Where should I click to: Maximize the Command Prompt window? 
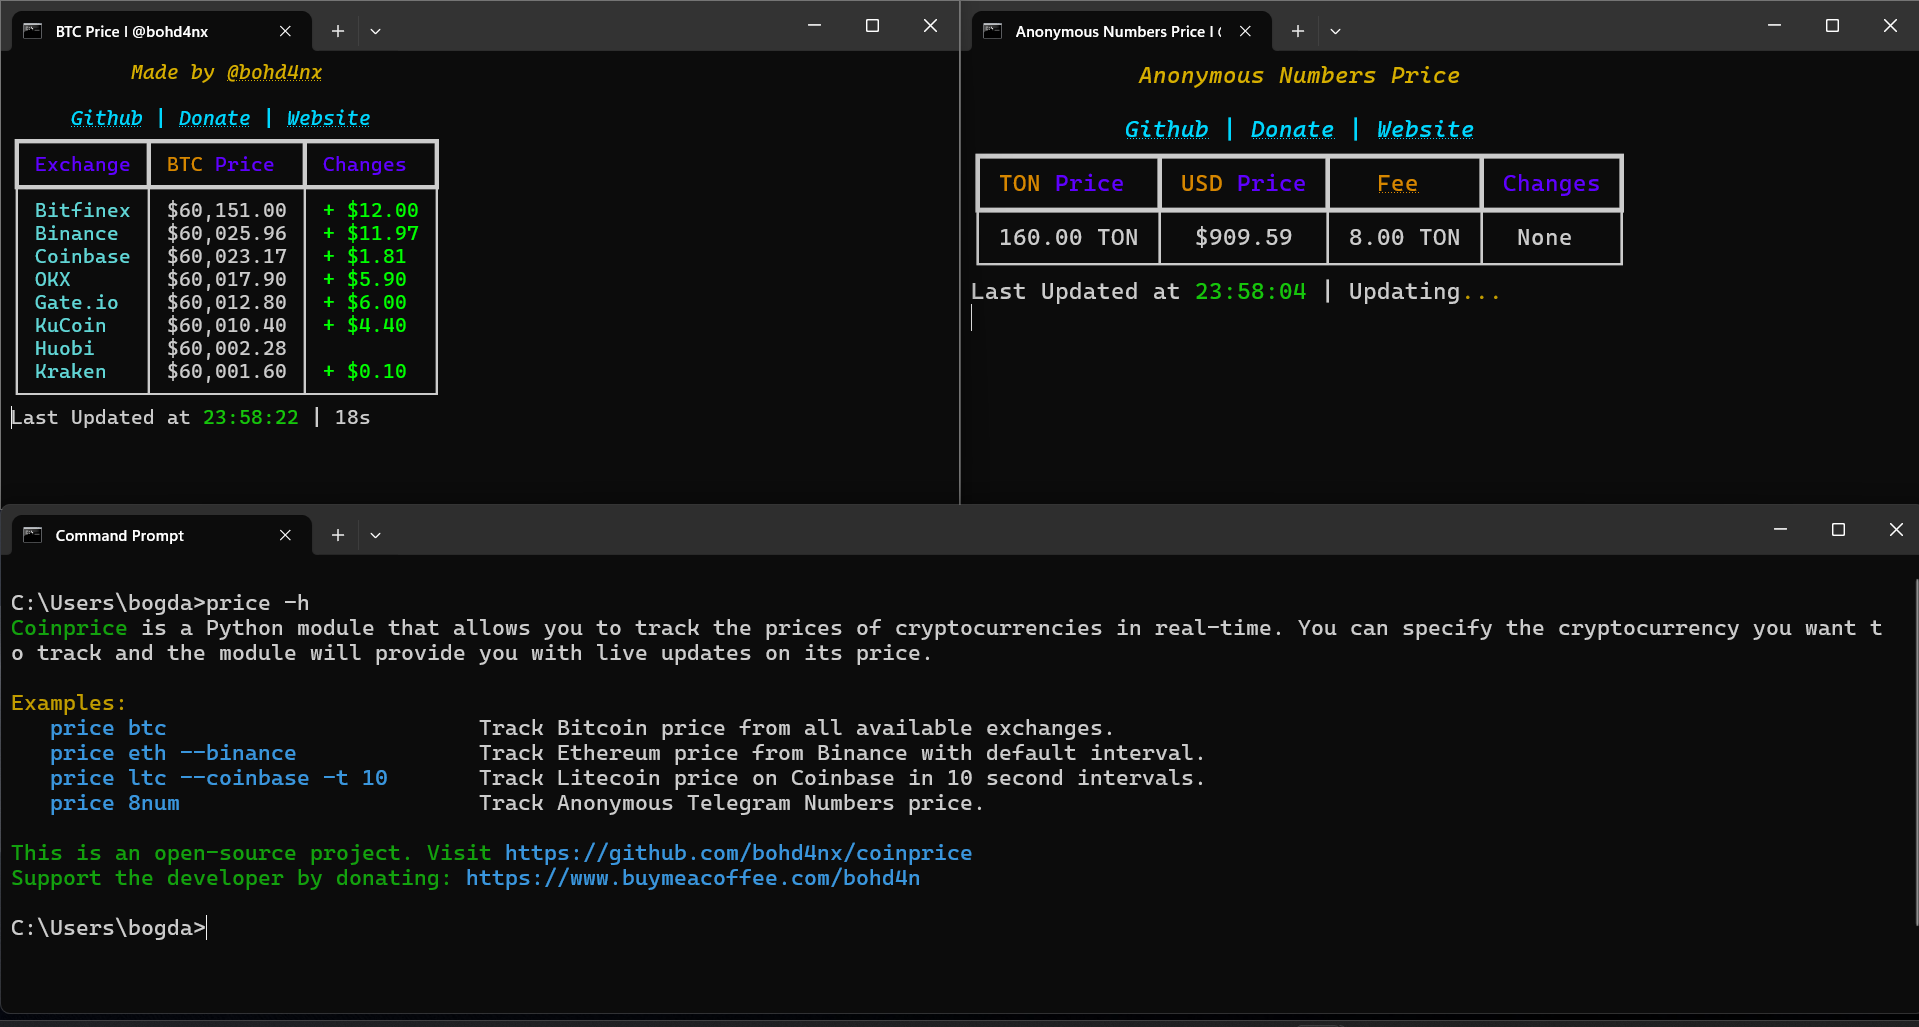(x=1838, y=530)
